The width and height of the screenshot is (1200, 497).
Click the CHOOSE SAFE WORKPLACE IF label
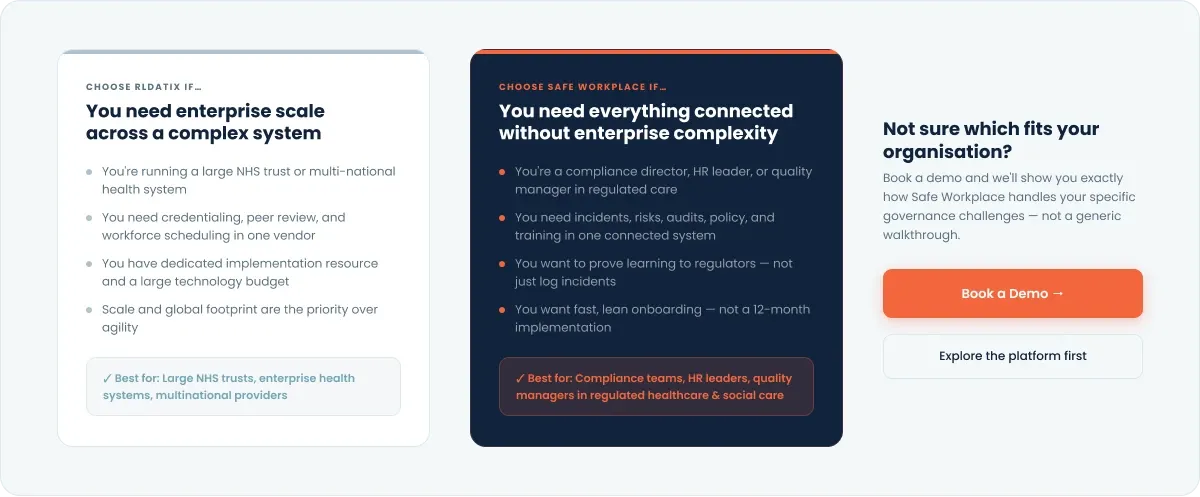point(583,87)
